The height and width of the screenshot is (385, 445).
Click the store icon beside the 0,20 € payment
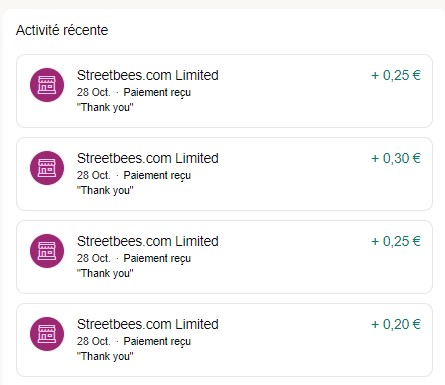47,334
